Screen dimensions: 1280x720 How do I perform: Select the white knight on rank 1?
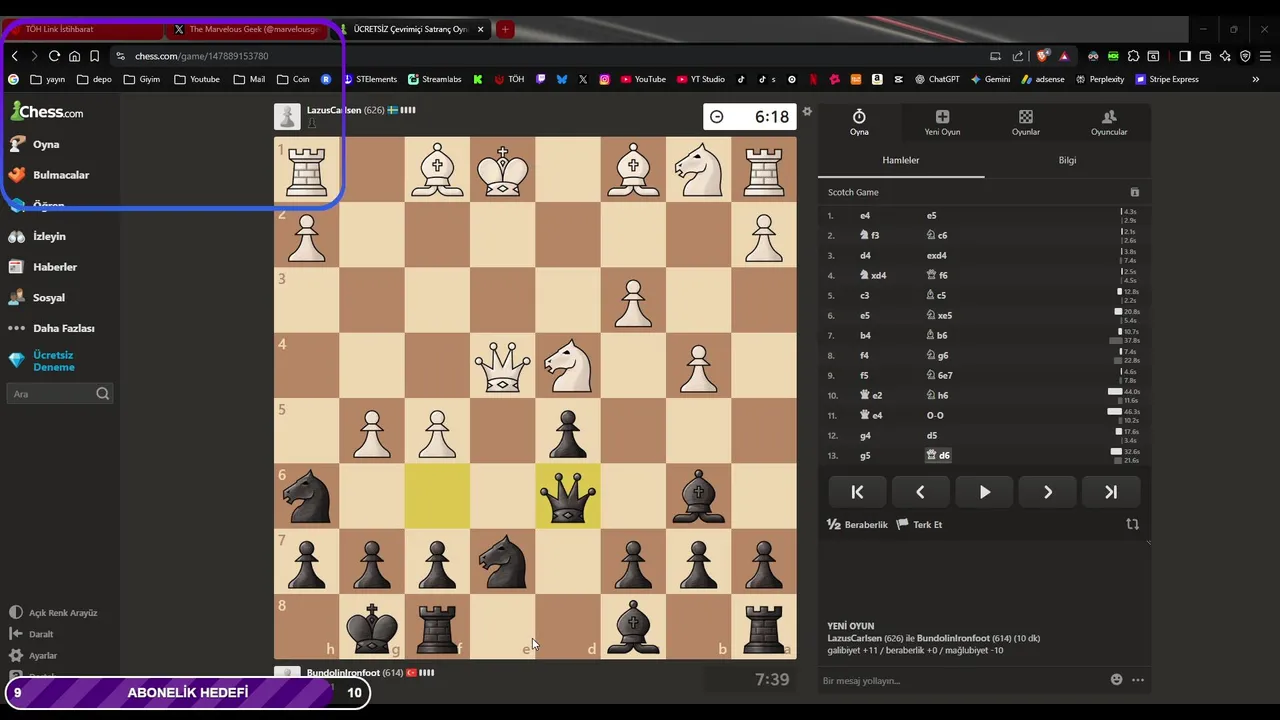point(698,169)
